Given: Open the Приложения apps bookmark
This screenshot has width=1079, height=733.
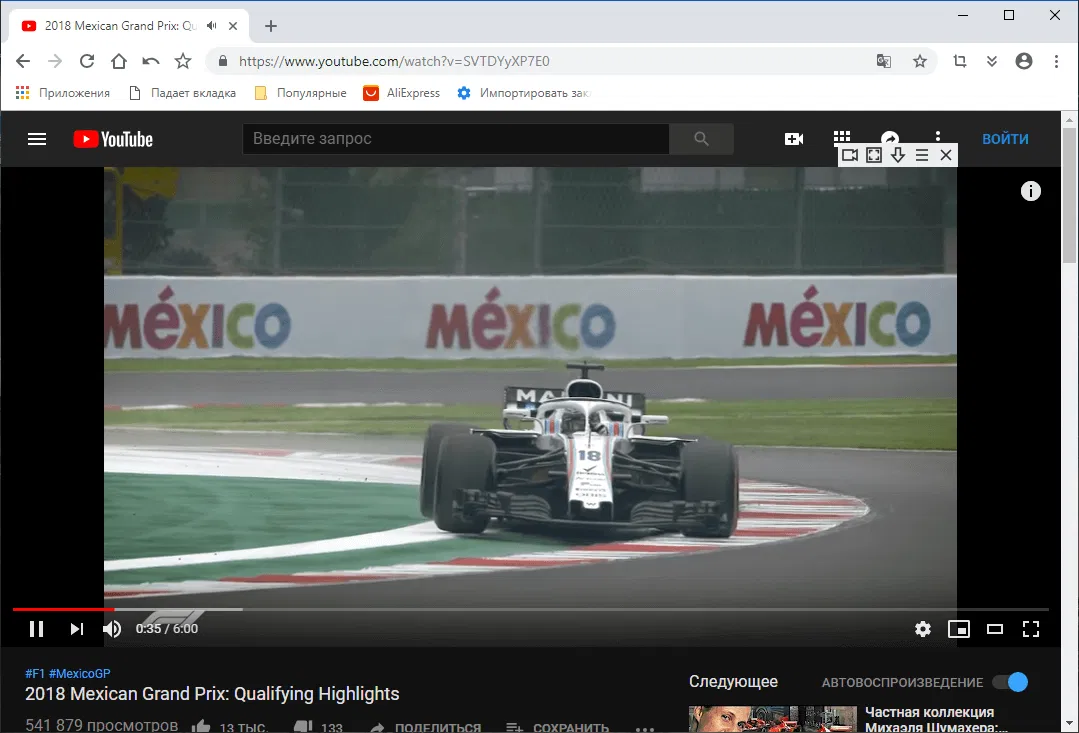Looking at the screenshot, I should (x=63, y=93).
